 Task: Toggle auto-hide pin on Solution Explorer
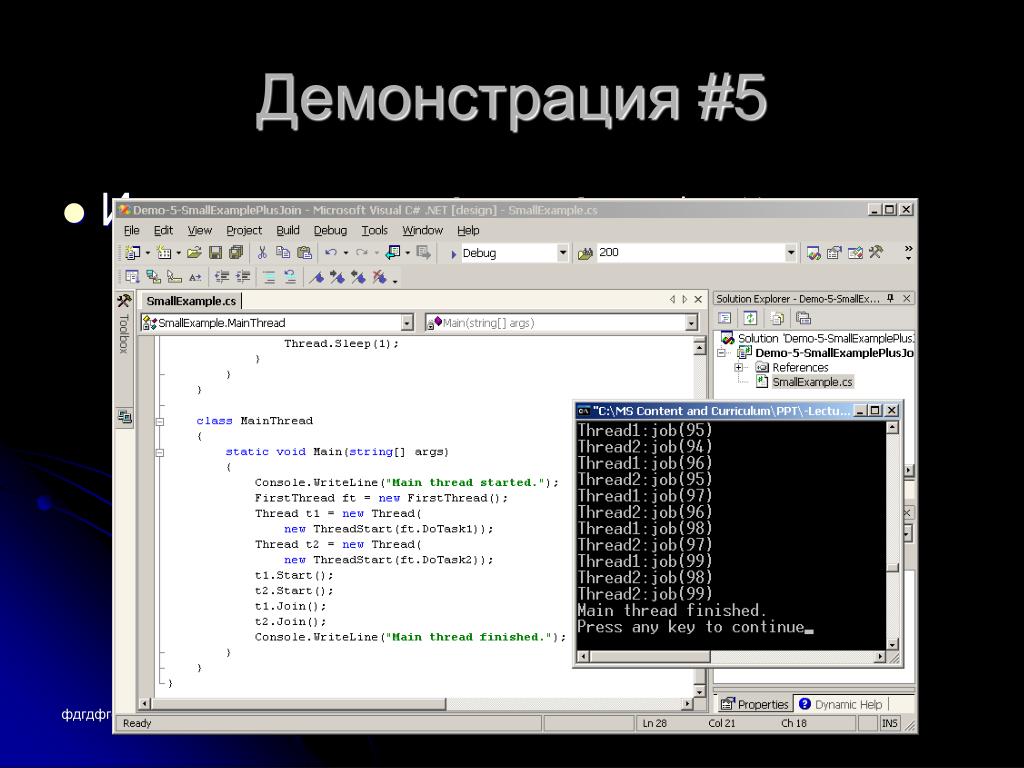[x=890, y=298]
